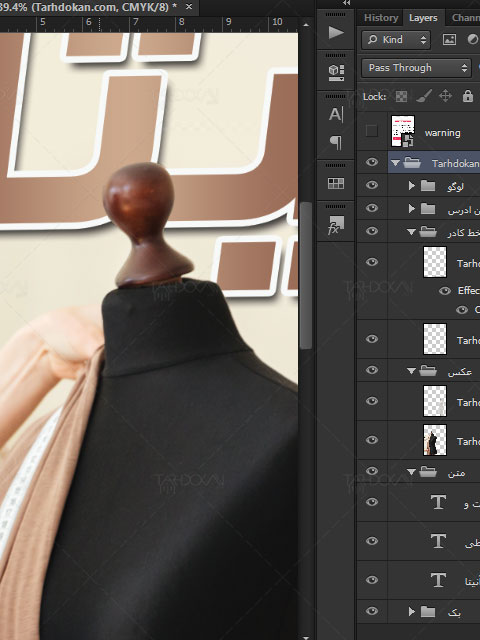Screen dimensions: 480x640
Task: Click the خط کادر group folder icon
Action: tap(428, 231)
